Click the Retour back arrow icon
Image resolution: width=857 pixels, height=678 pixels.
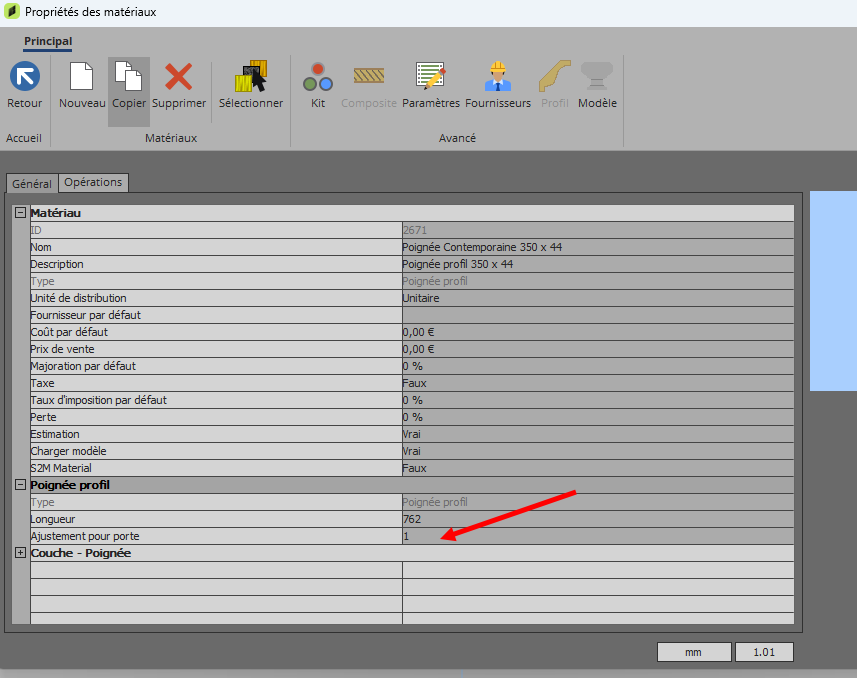(24, 78)
